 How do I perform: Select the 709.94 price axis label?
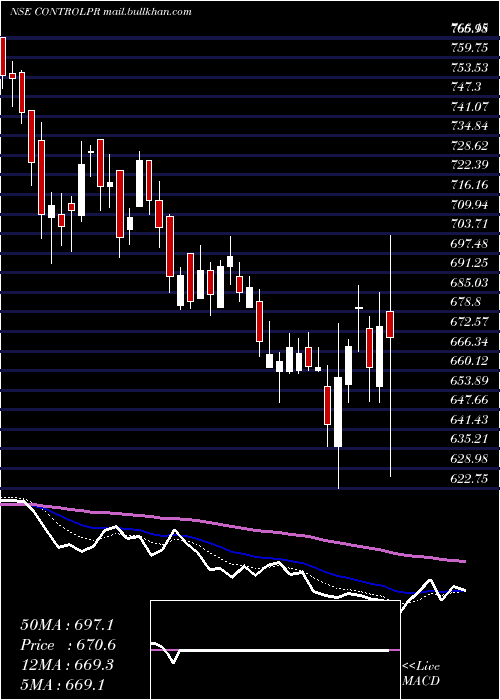tap(469, 204)
